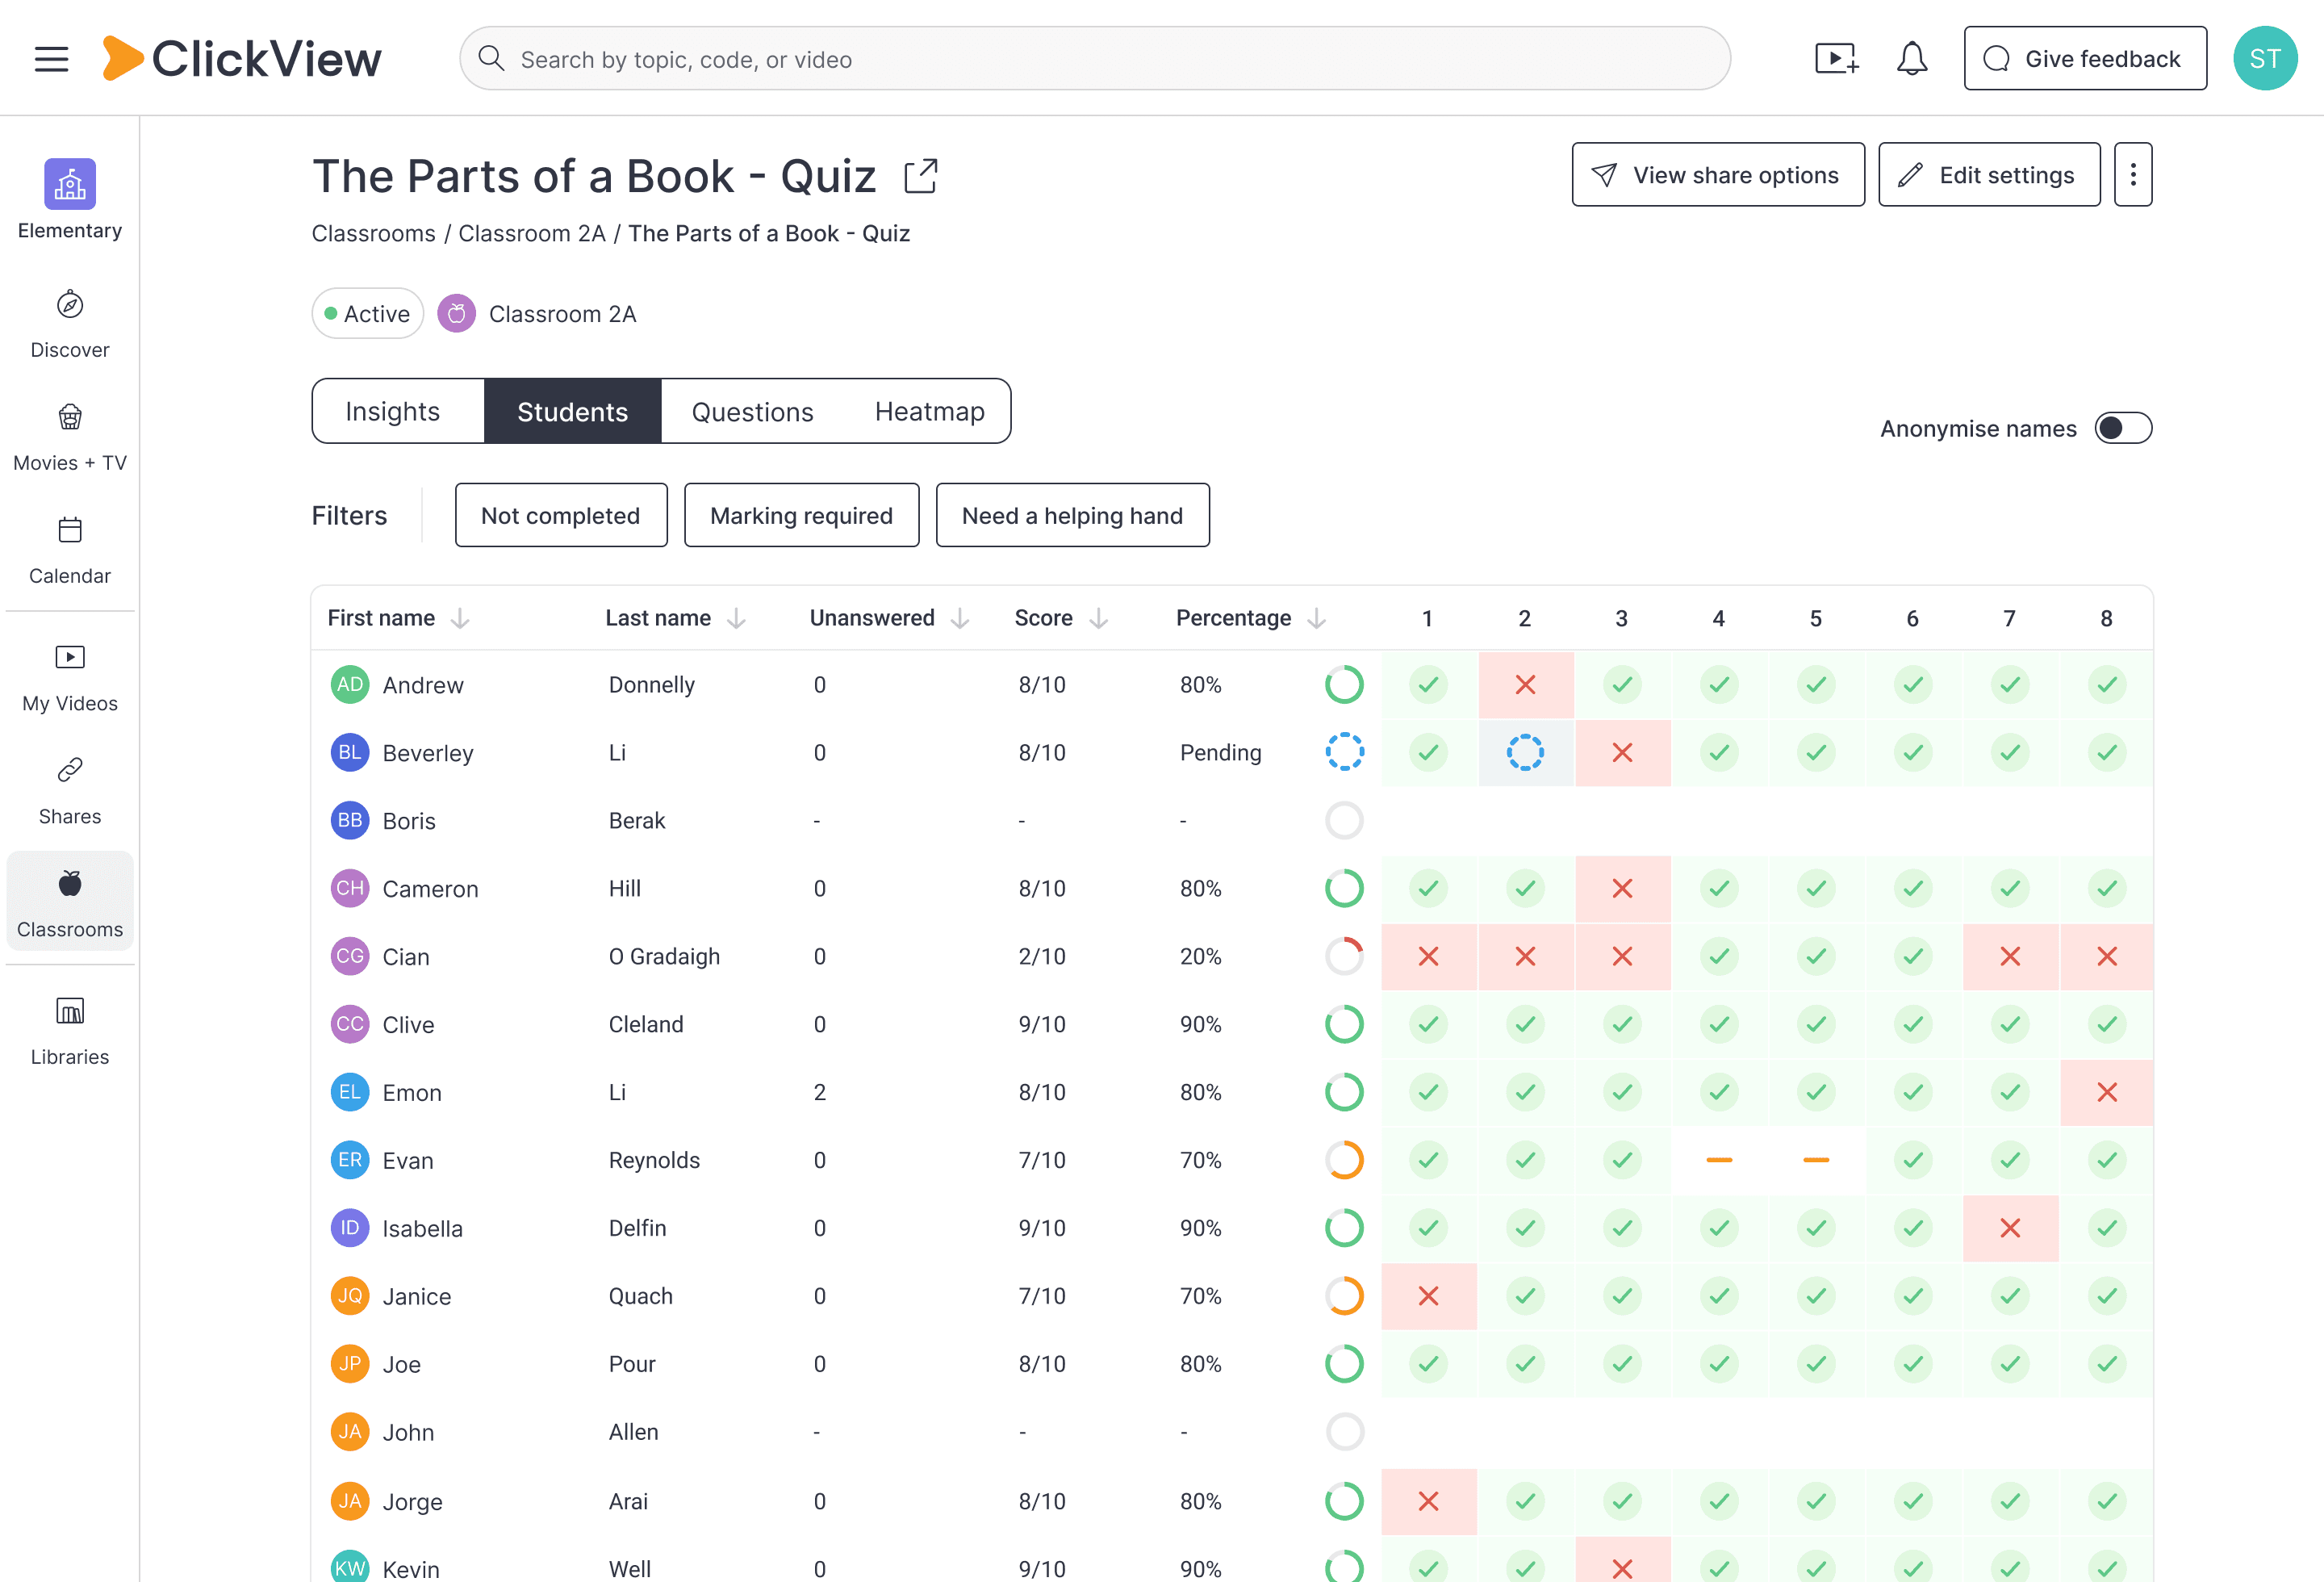Open Elementary in the sidebar
The width and height of the screenshot is (2324, 1582).
(70, 200)
